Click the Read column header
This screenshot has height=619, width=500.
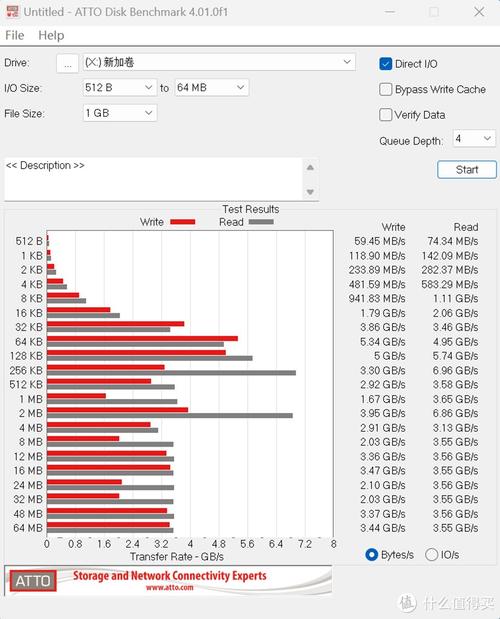[x=466, y=227]
